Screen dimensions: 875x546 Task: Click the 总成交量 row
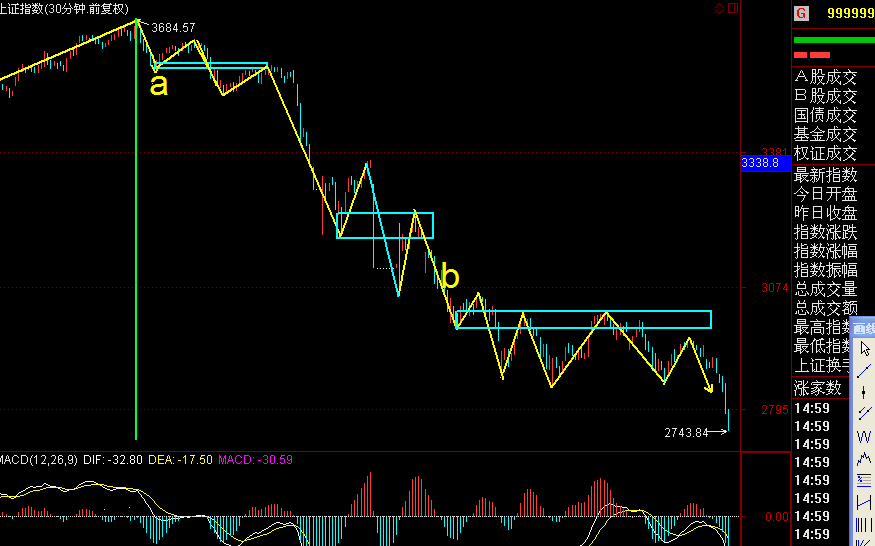826,289
